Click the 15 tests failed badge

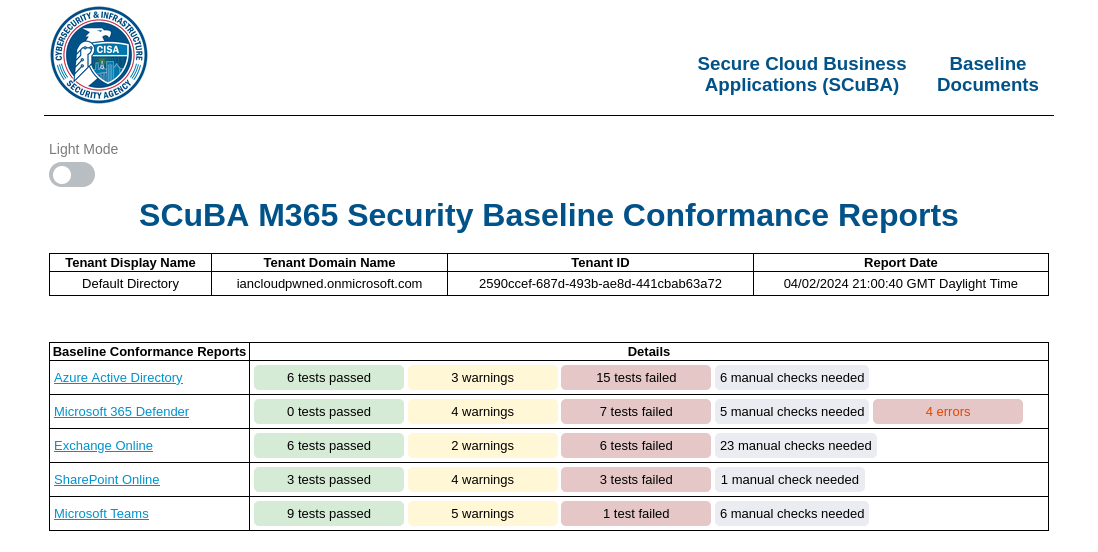tap(636, 378)
